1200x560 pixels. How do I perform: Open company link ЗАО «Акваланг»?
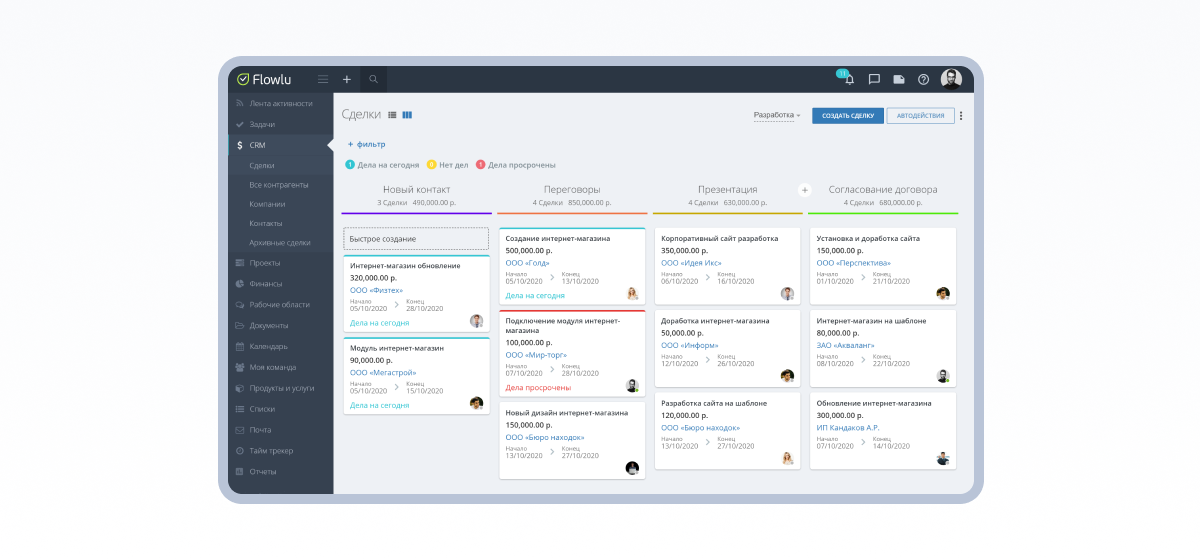click(845, 344)
